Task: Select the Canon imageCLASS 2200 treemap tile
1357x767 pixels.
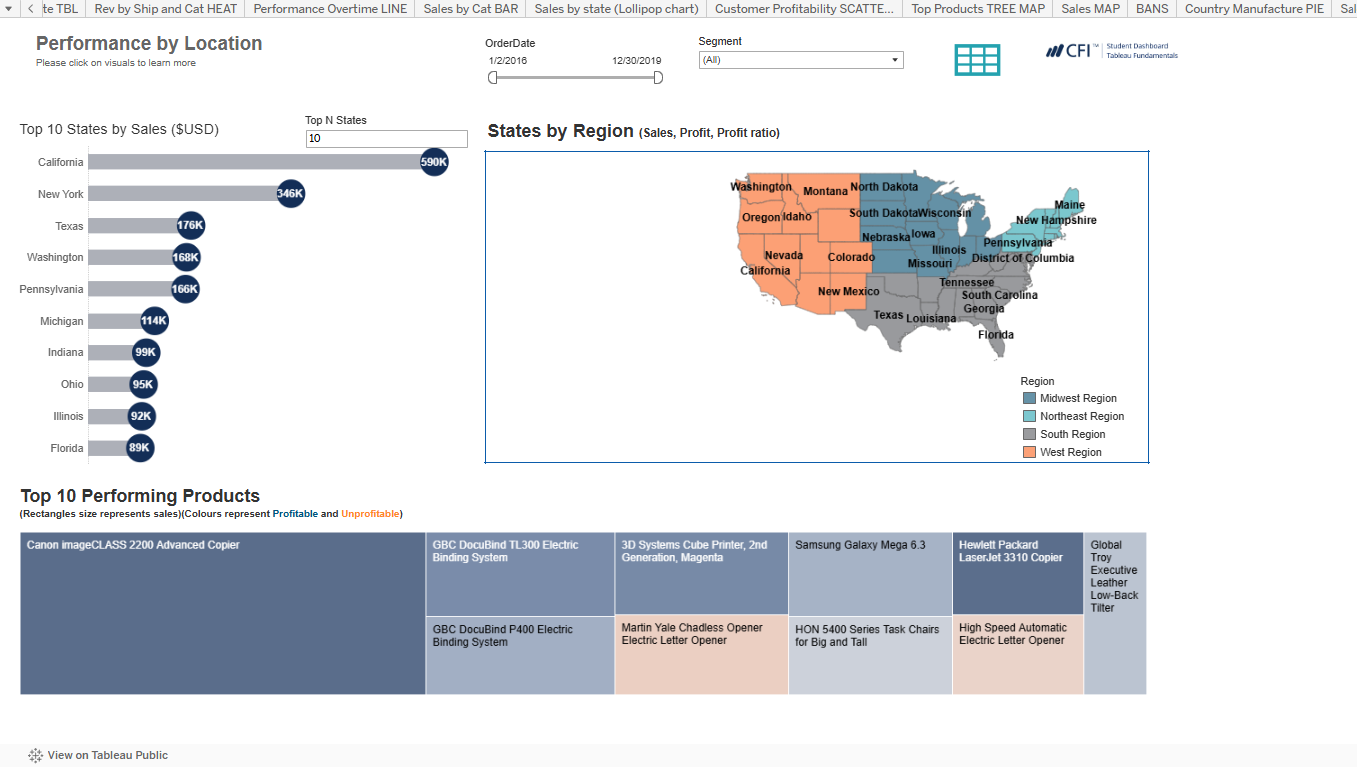Action: pyautogui.click(x=223, y=613)
